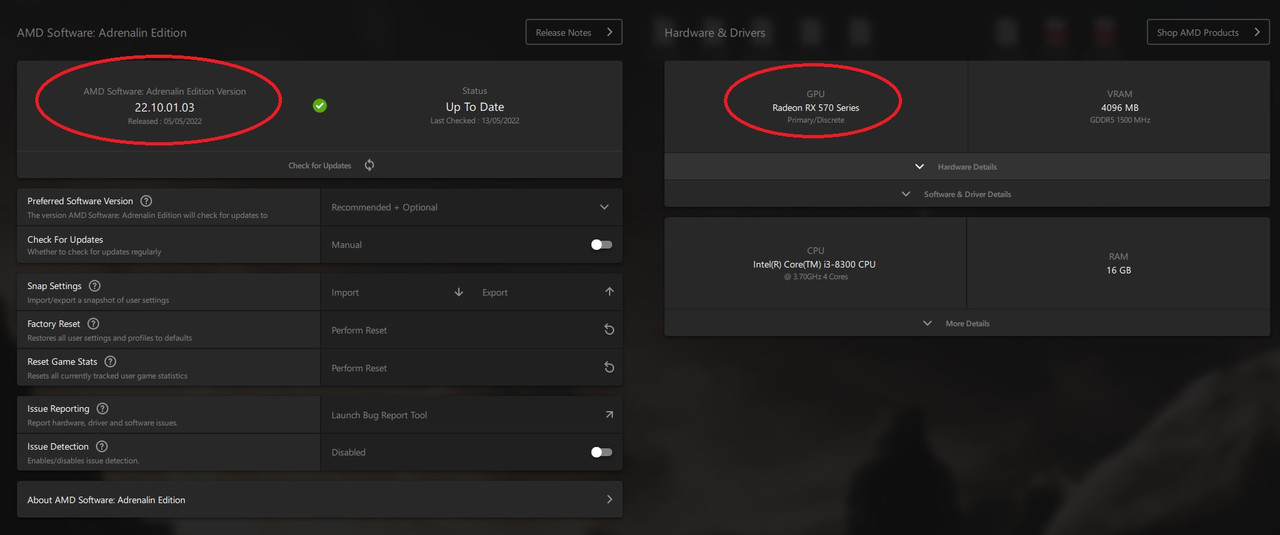Click the Export label in Snap Settings
This screenshot has height=535, width=1280.
point(495,293)
